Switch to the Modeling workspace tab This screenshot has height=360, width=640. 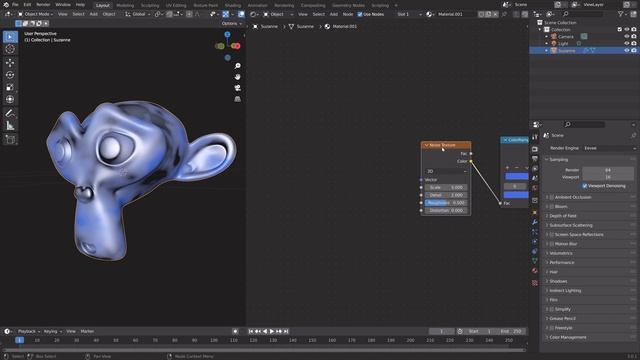[125, 5]
